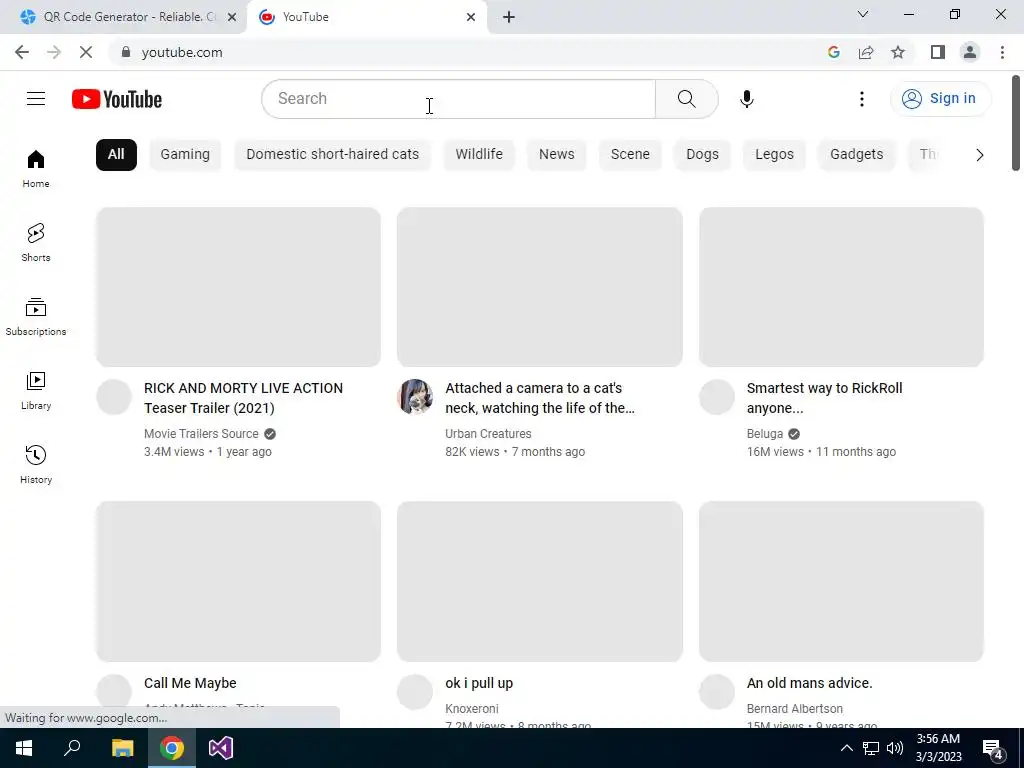The image size is (1024, 768).
Task: Open the volume control in tray
Action: [x=895, y=748]
